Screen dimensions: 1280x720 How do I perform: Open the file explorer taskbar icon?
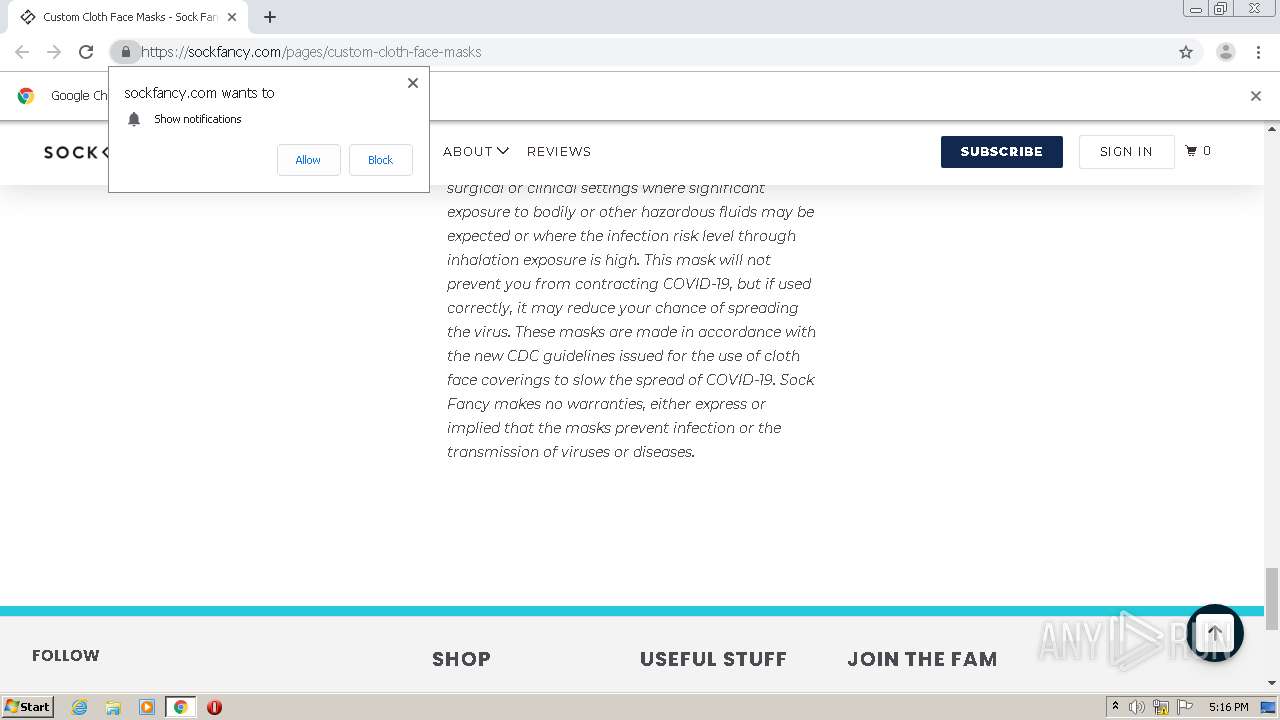pyautogui.click(x=113, y=707)
